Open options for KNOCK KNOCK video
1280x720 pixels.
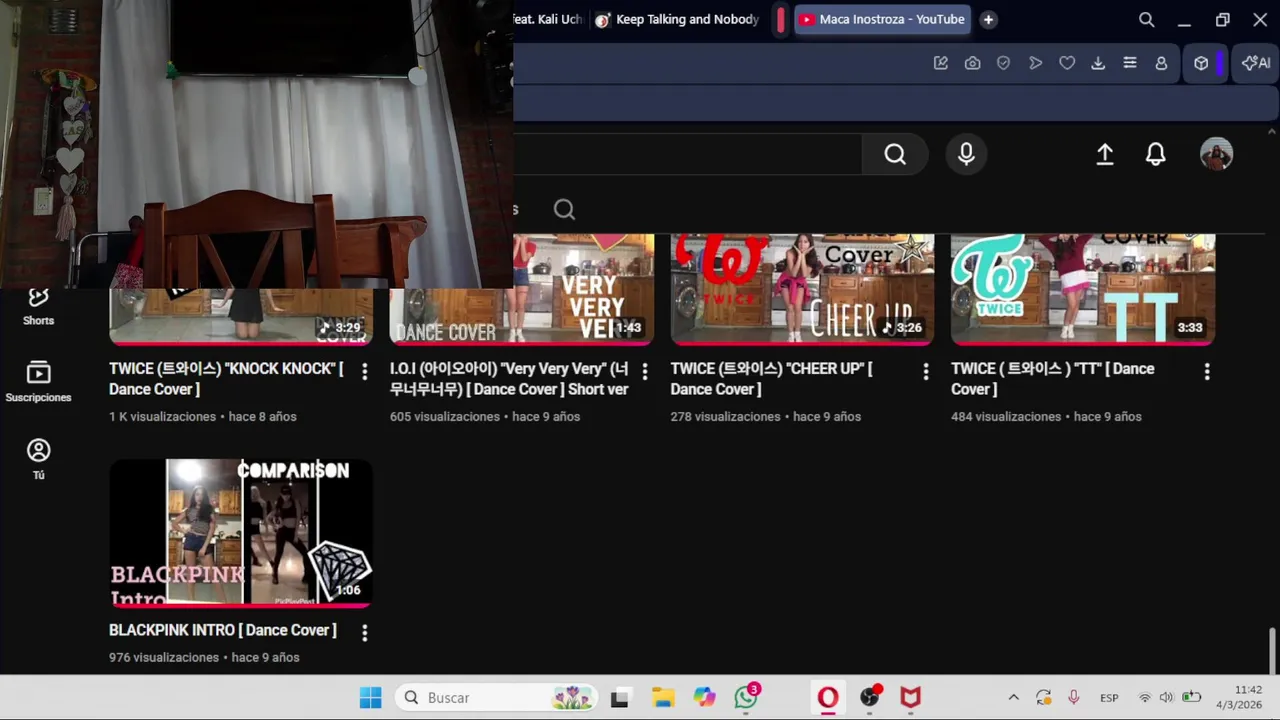[x=364, y=371]
